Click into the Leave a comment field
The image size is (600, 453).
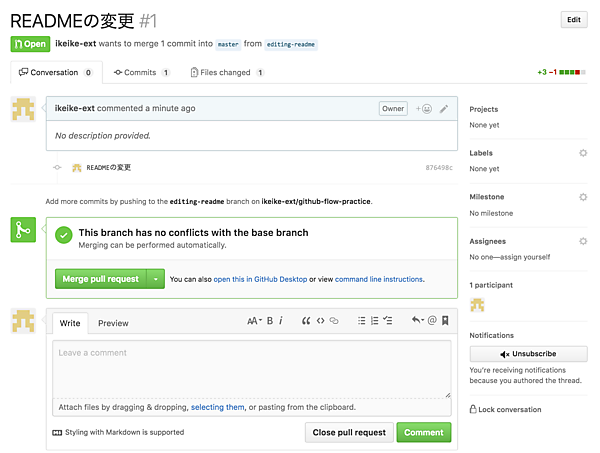click(252, 368)
